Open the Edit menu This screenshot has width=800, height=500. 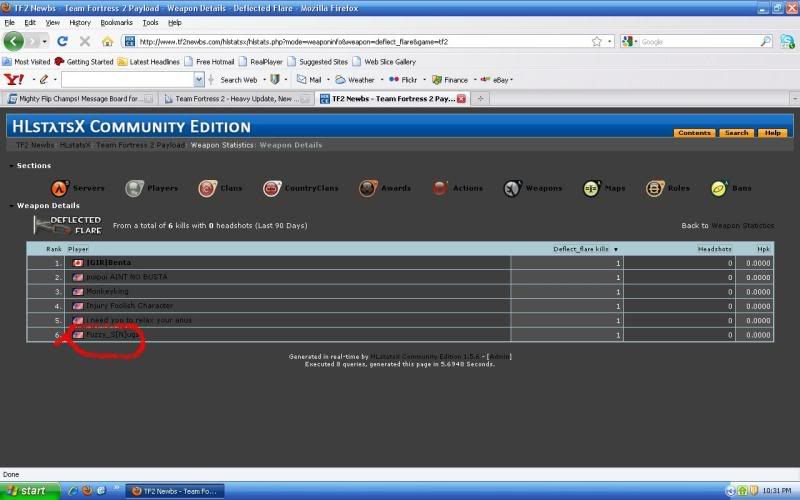point(30,22)
